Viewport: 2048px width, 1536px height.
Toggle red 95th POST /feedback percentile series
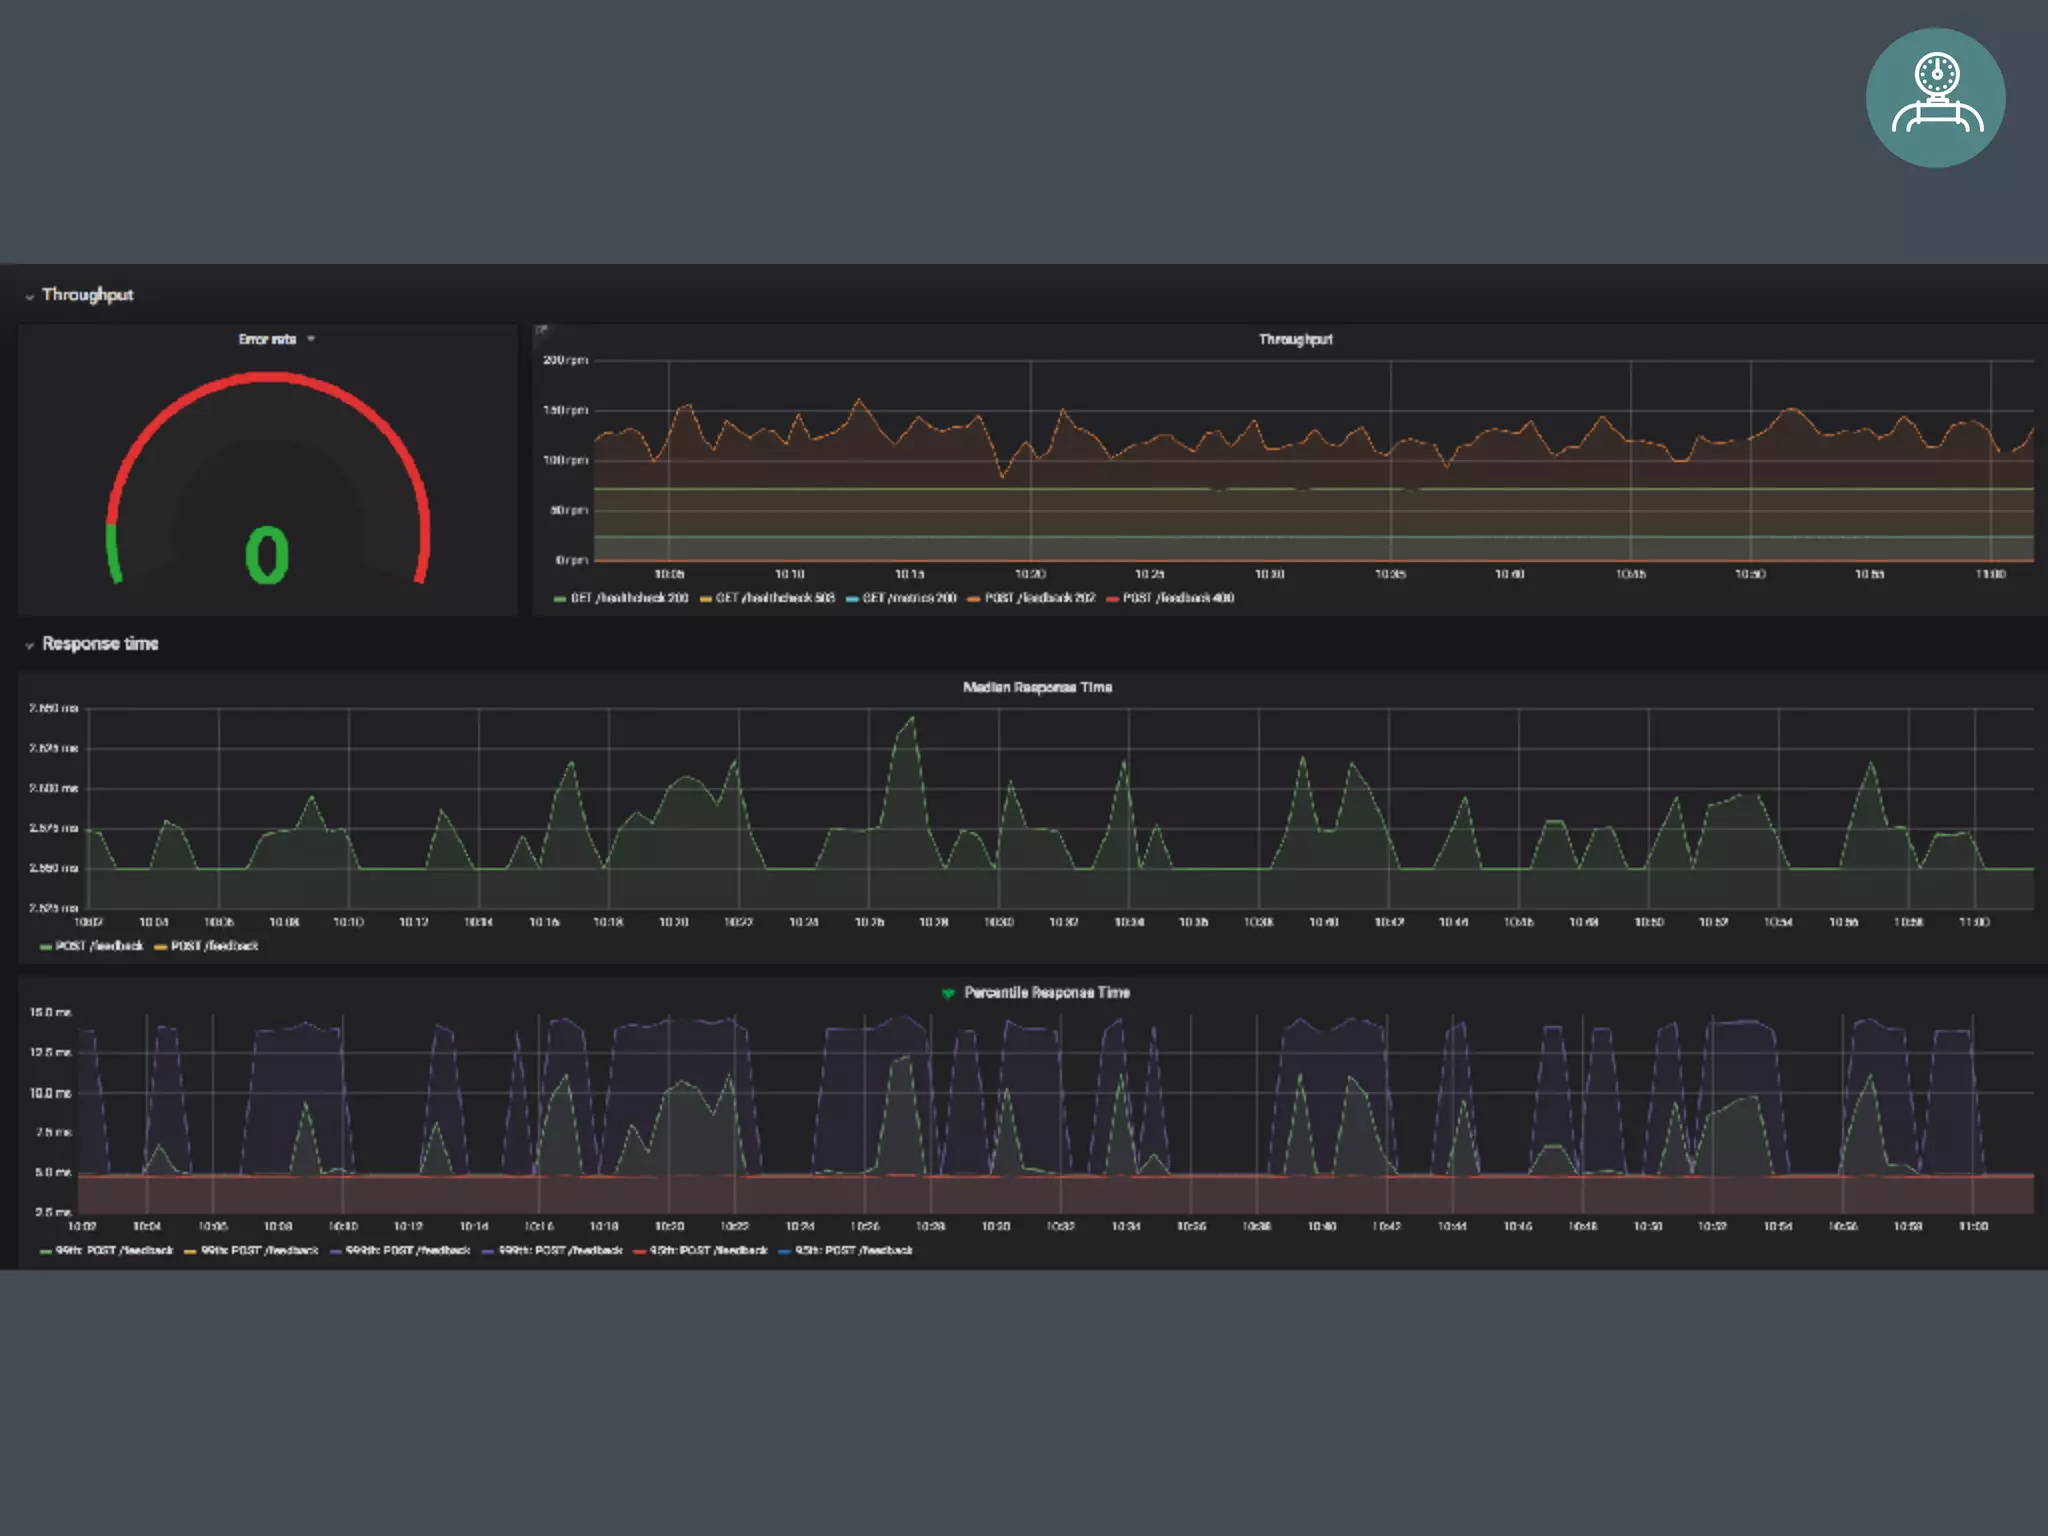[707, 1251]
